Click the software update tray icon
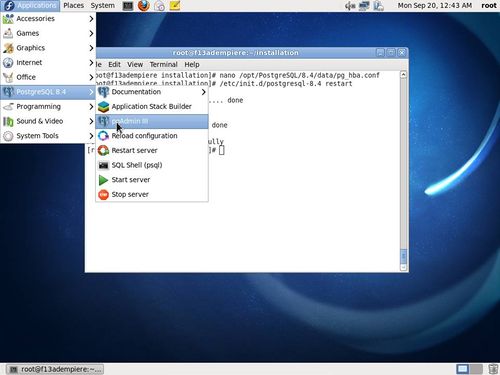The image size is (500, 375). tap(378, 6)
